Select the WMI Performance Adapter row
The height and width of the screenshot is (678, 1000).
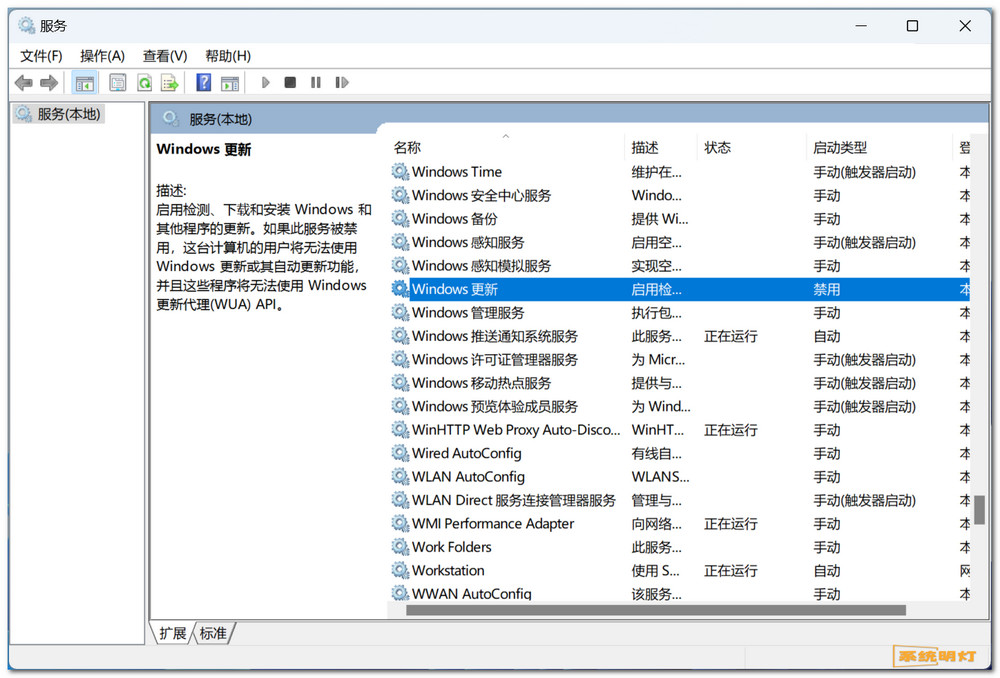click(x=679, y=524)
